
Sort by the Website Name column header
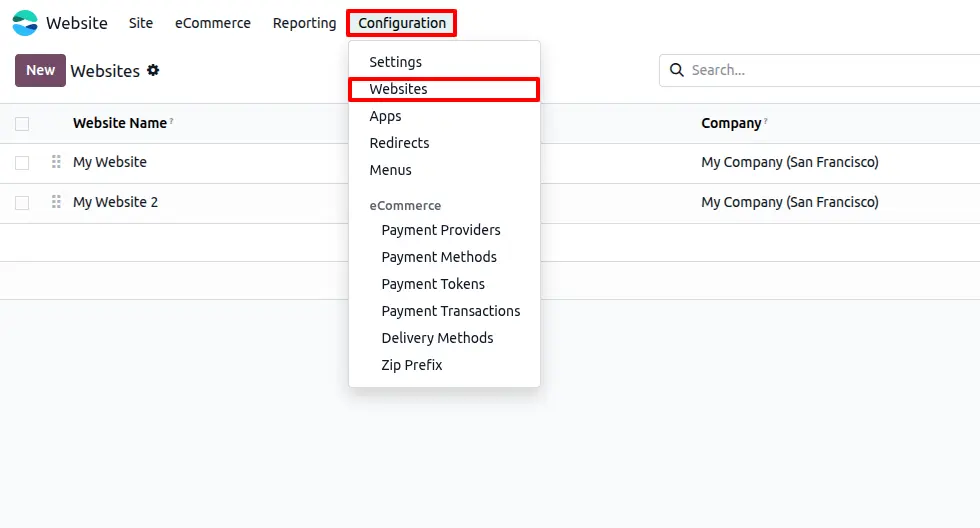[x=120, y=123]
